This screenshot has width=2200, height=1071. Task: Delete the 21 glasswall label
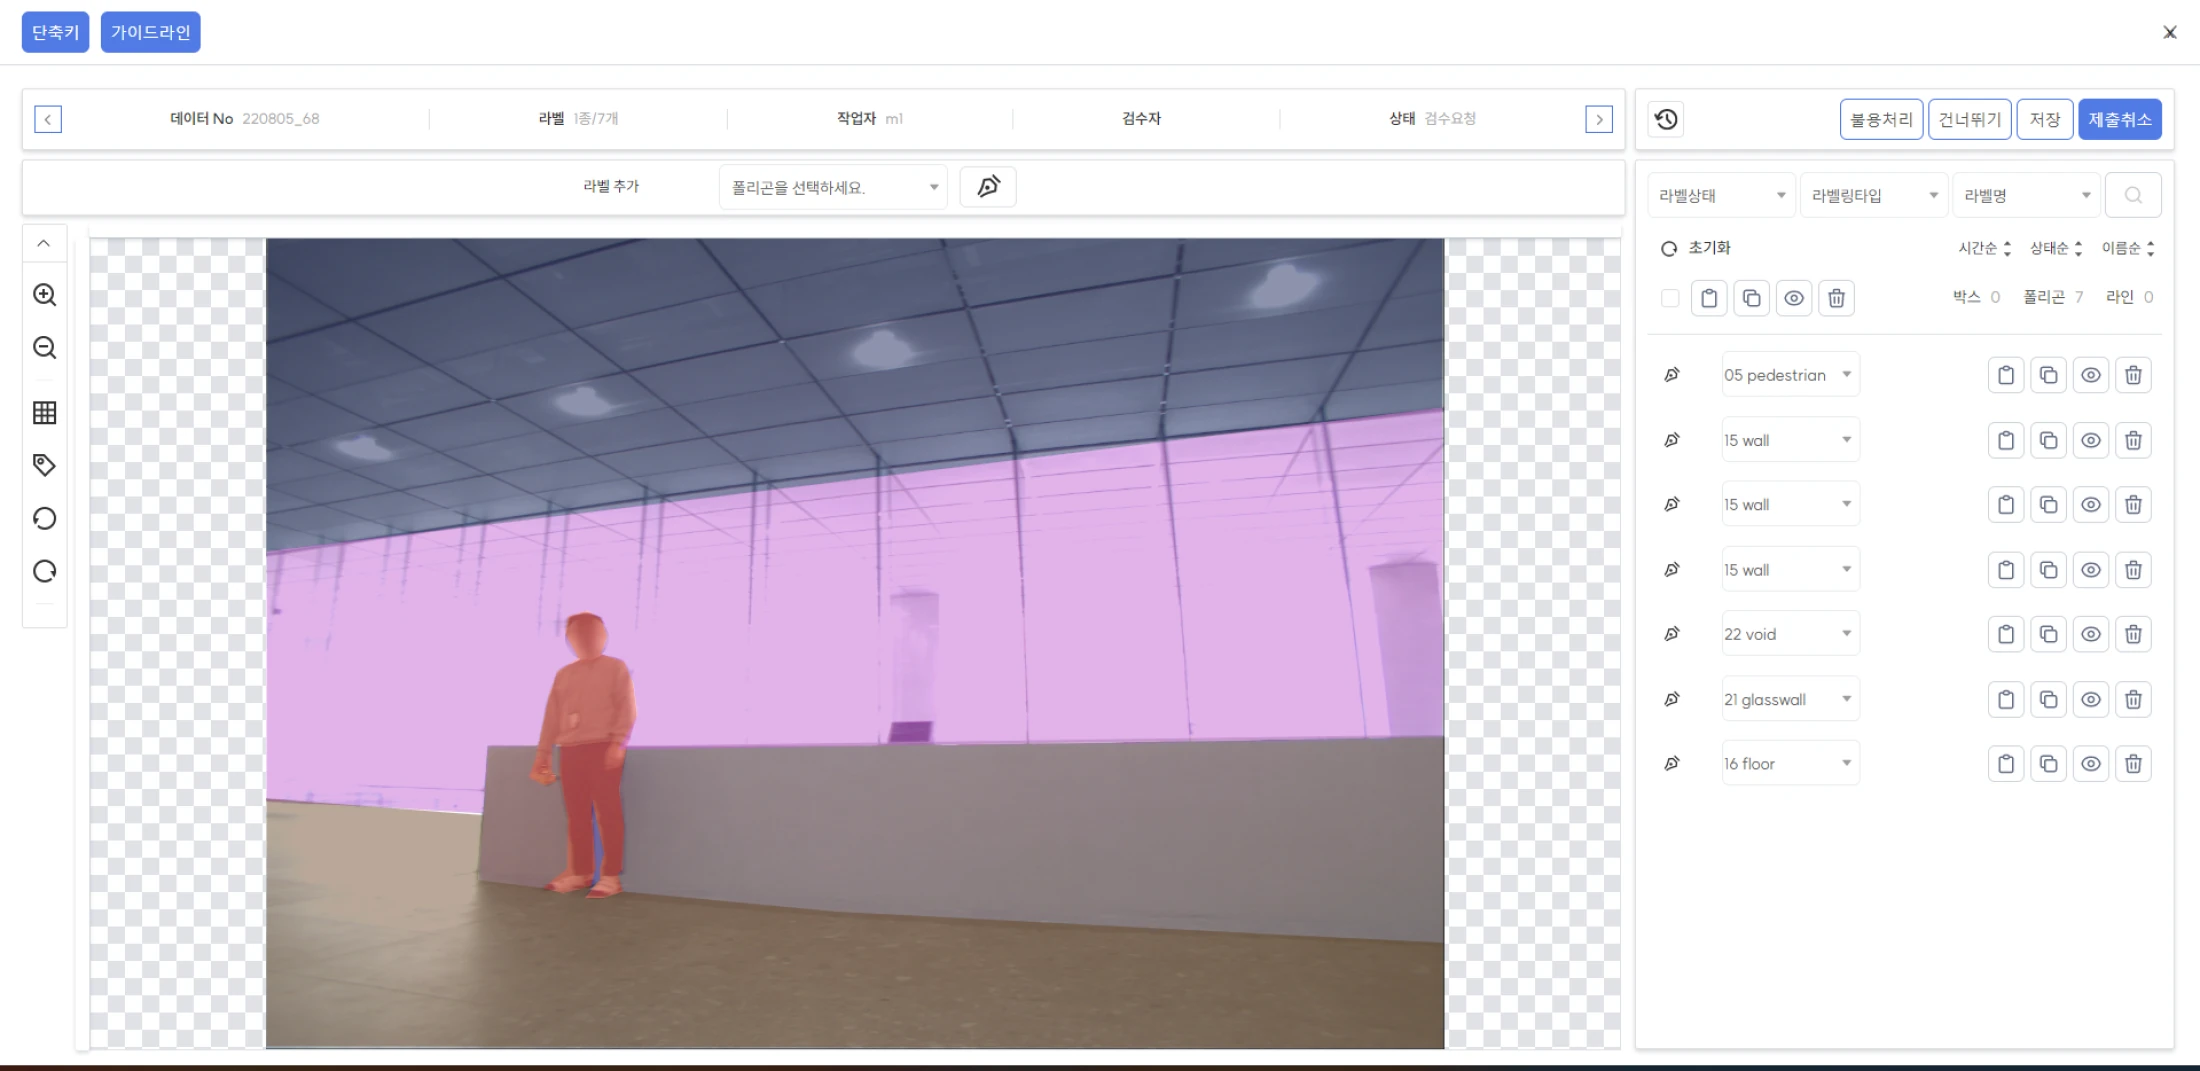2133,699
